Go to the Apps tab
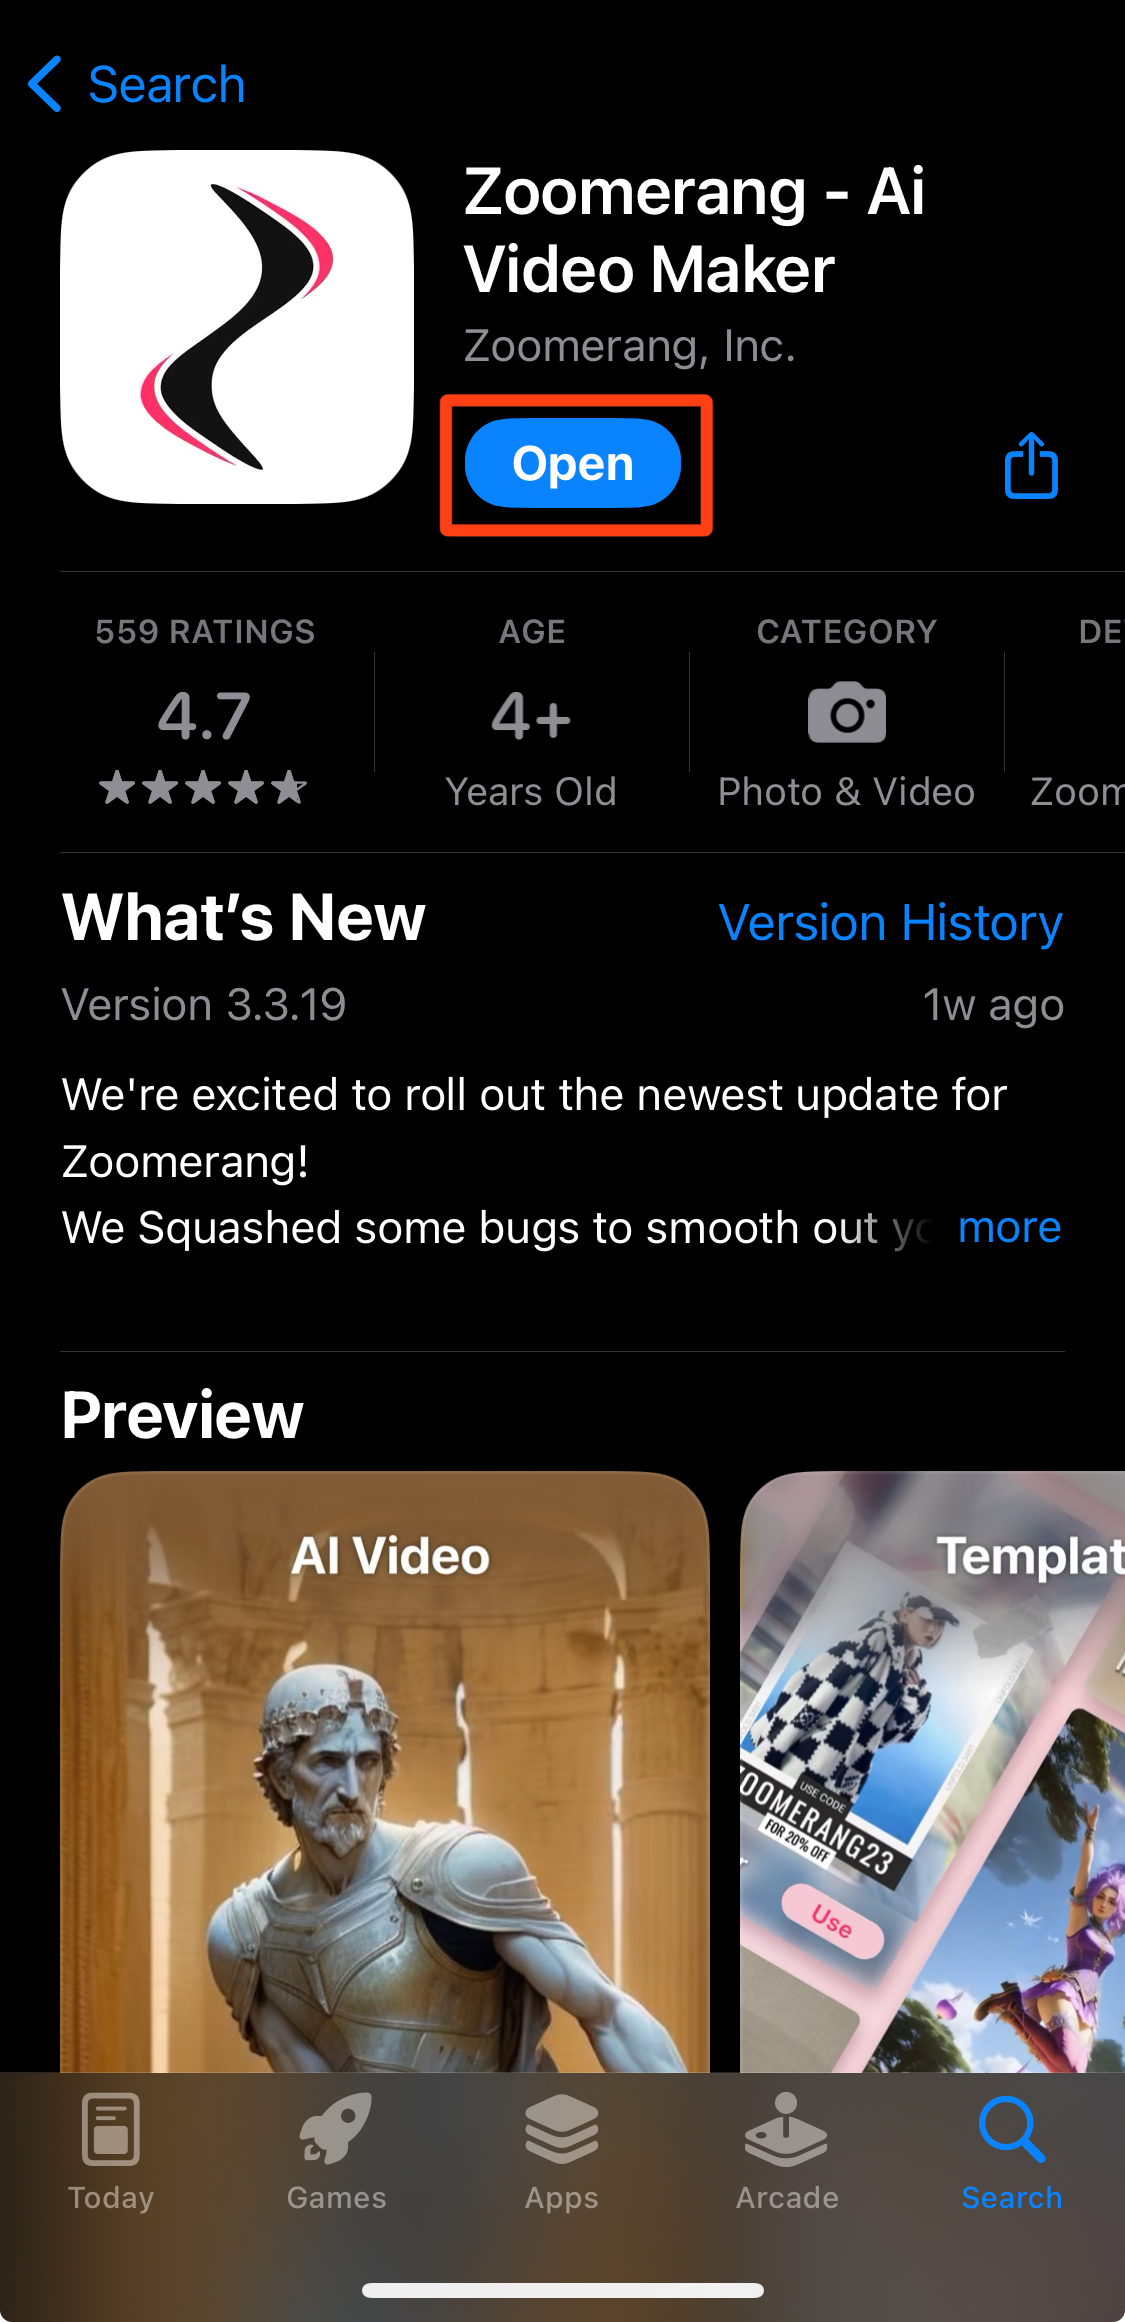Viewport: 1125px width, 2322px height. 562,2152
